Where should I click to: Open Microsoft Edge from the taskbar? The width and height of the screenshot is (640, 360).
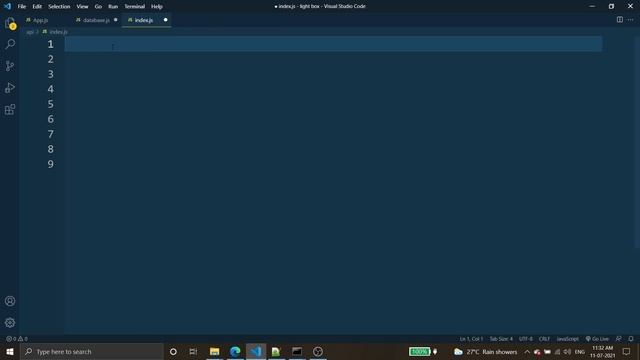[x=235, y=351]
